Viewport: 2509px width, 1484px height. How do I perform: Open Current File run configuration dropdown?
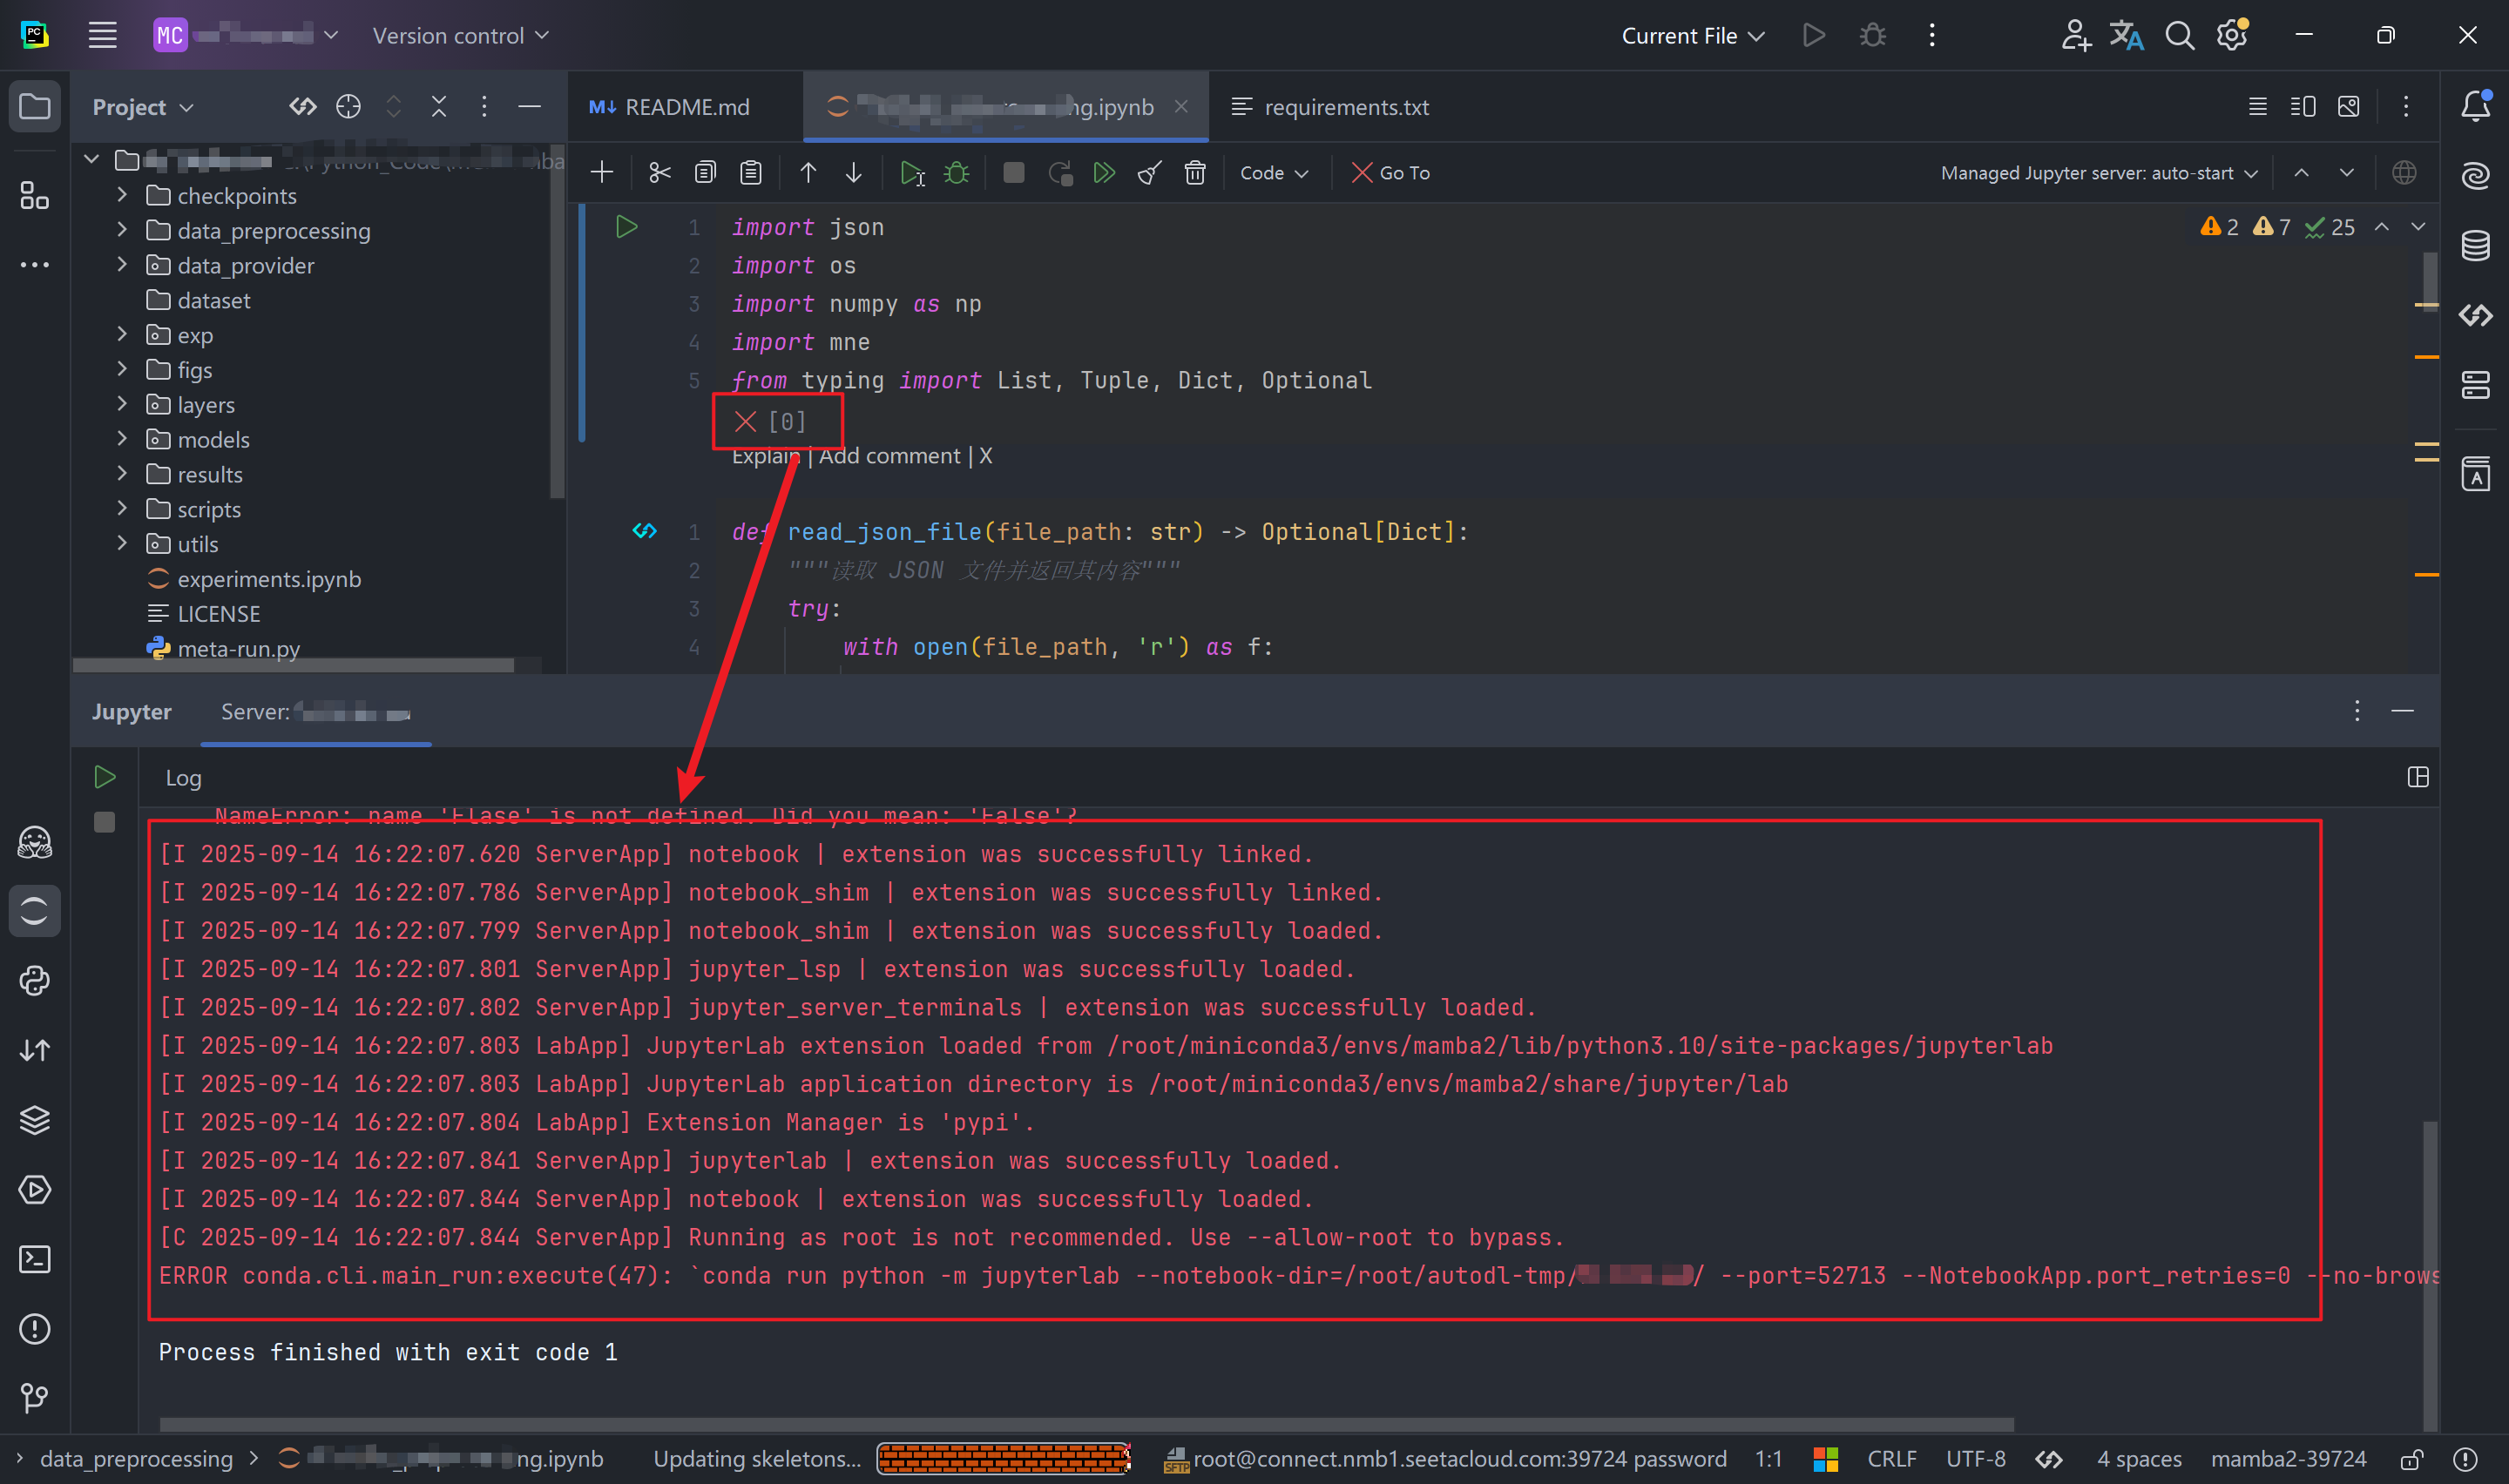[1692, 36]
